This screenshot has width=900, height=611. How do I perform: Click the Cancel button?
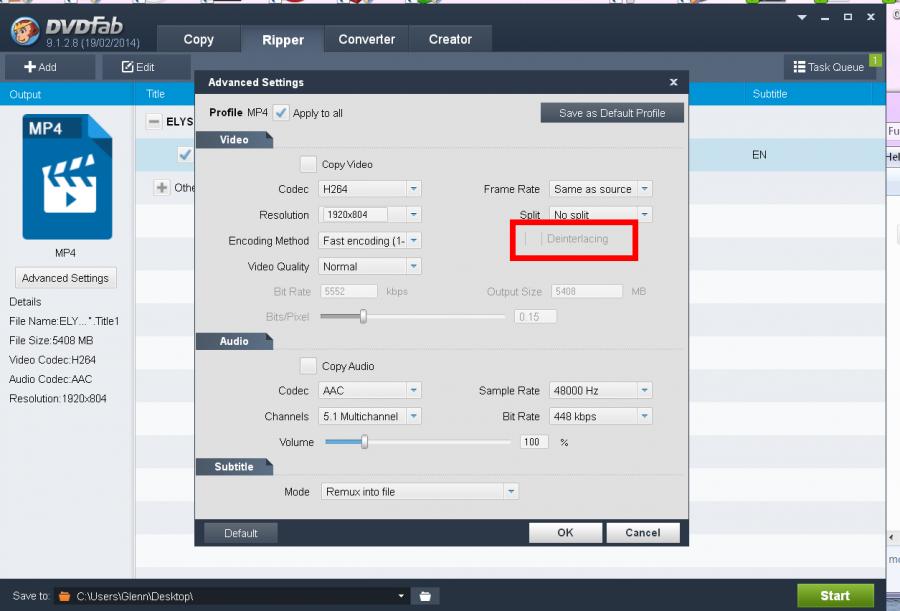(643, 532)
